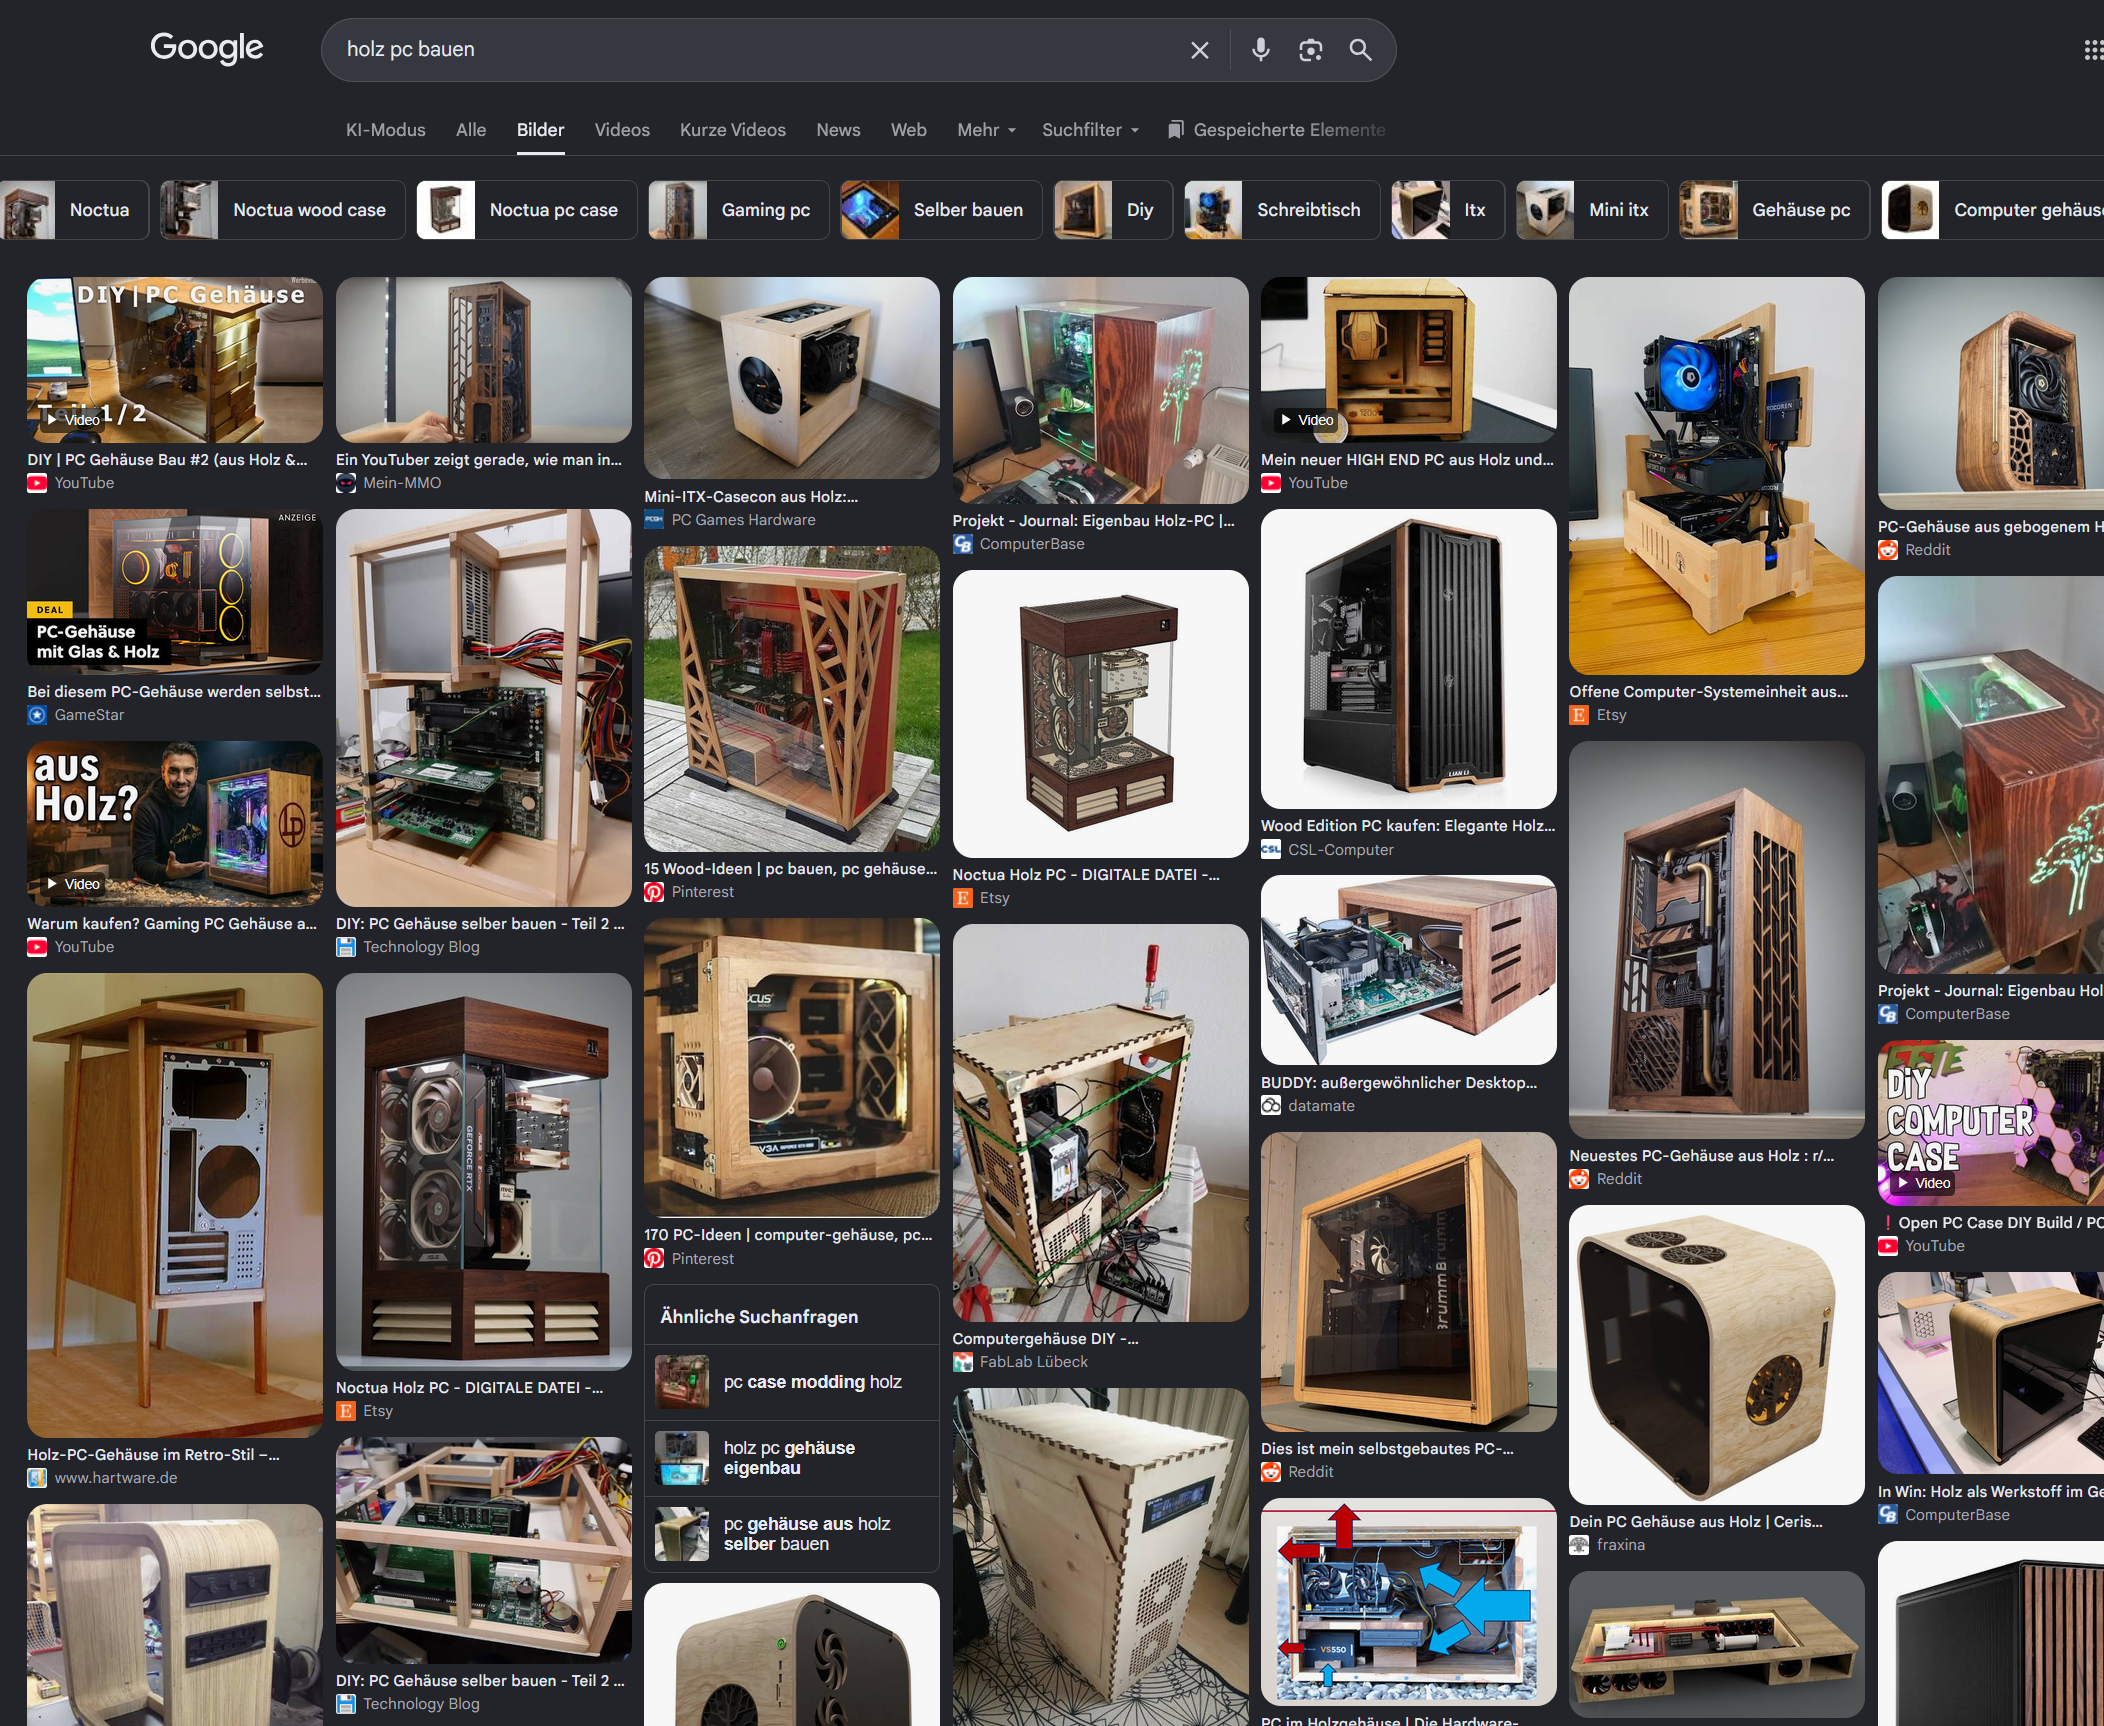Viewport: 2104px width, 1726px height.
Task: Open related search 'pc gehäuse aus holz selber bauen'
Action: click(x=792, y=1534)
